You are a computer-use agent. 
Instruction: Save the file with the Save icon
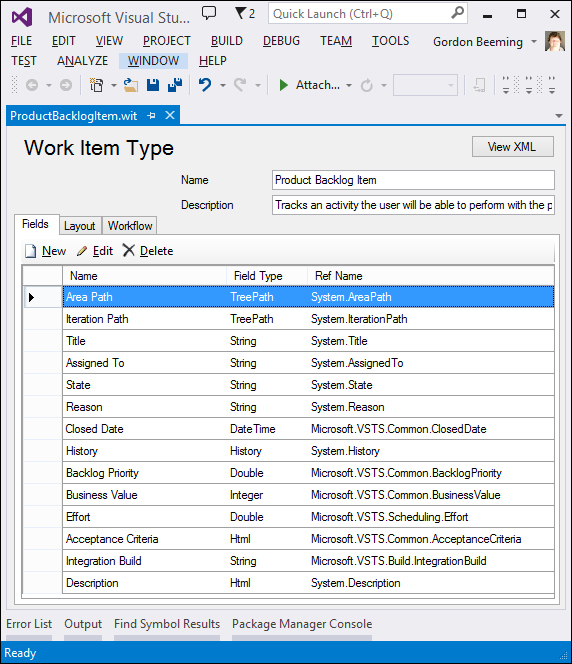click(x=153, y=85)
